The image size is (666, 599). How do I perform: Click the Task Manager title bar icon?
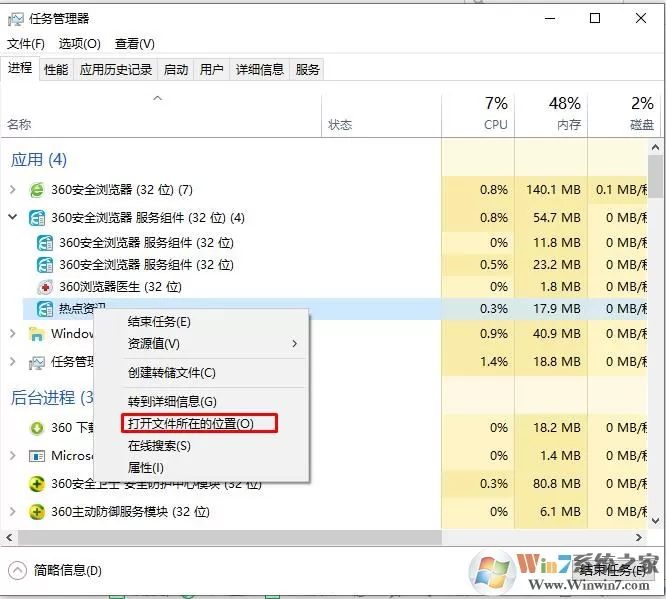tap(16, 19)
